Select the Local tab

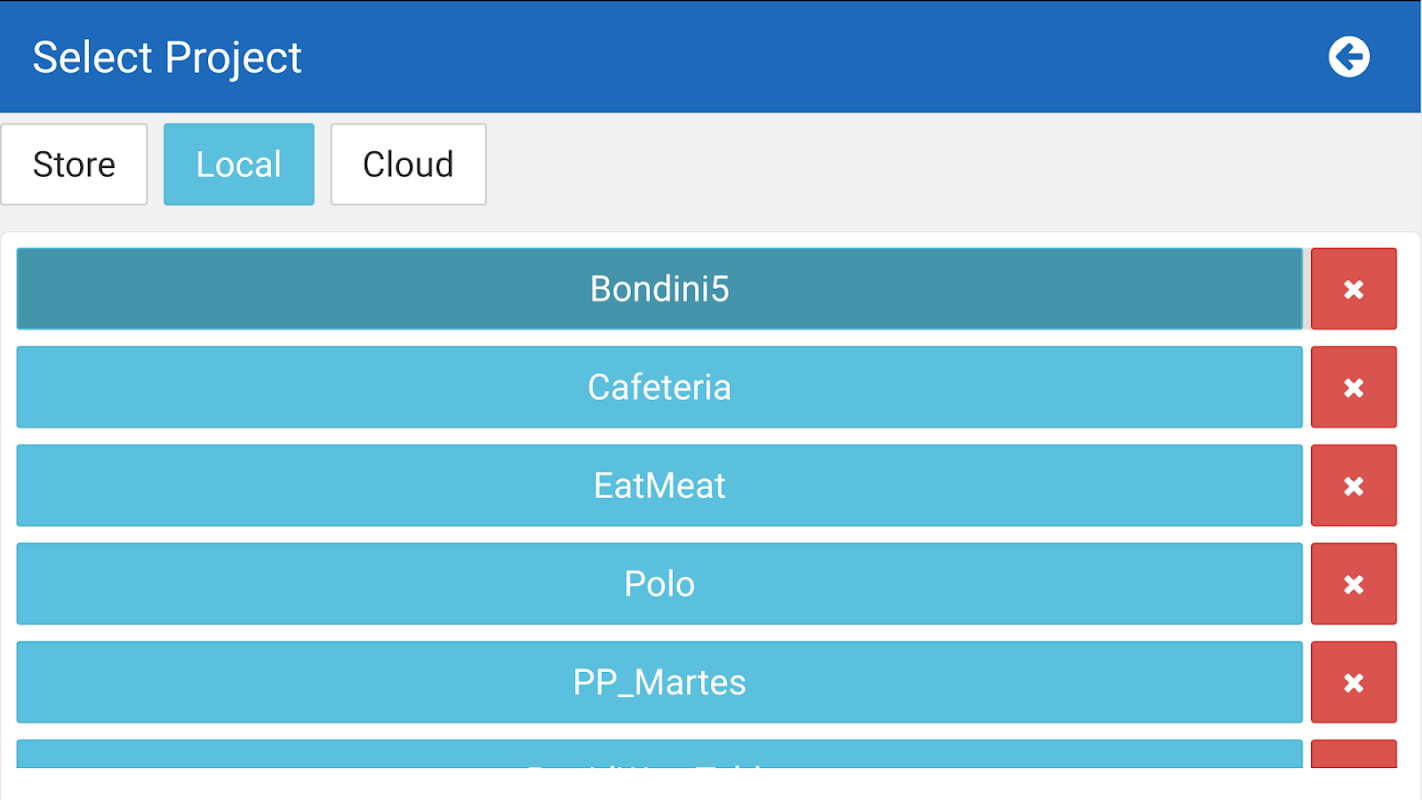tap(239, 164)
